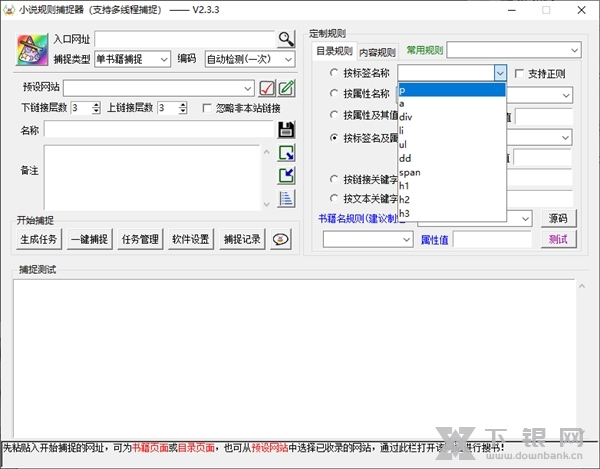This screenshot has height=469, width=600.
Task: Open 软件设置 button
Action: pyautogui.click(x=191, y=239)
